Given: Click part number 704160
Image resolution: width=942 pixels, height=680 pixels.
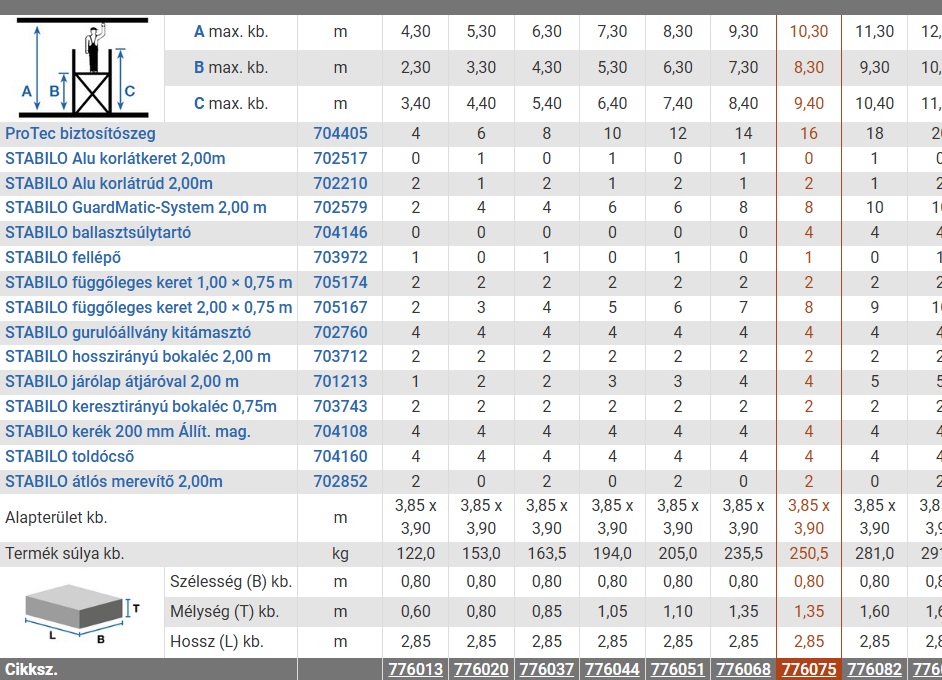Looking at the screenshot, I should pos(340,457).
